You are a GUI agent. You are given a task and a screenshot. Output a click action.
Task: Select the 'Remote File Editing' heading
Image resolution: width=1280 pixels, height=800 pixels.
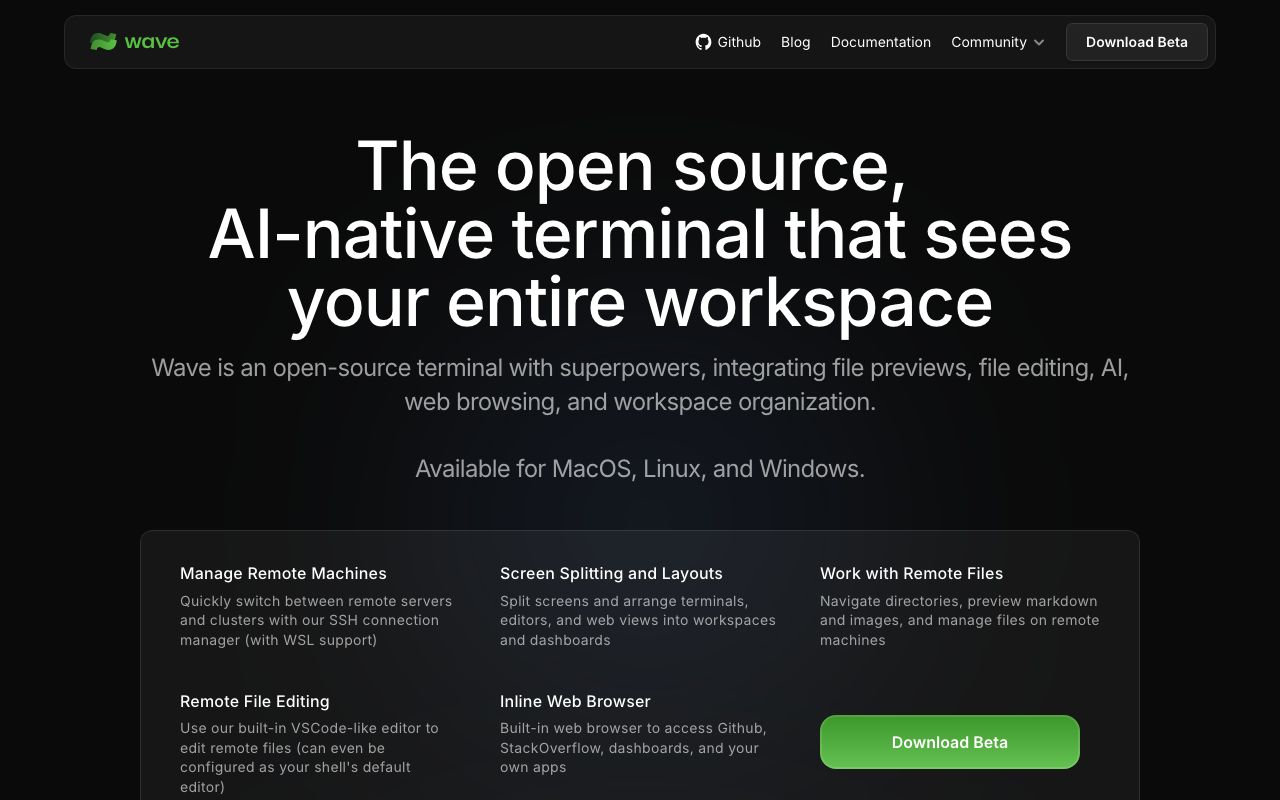click(x=255, y=701)
